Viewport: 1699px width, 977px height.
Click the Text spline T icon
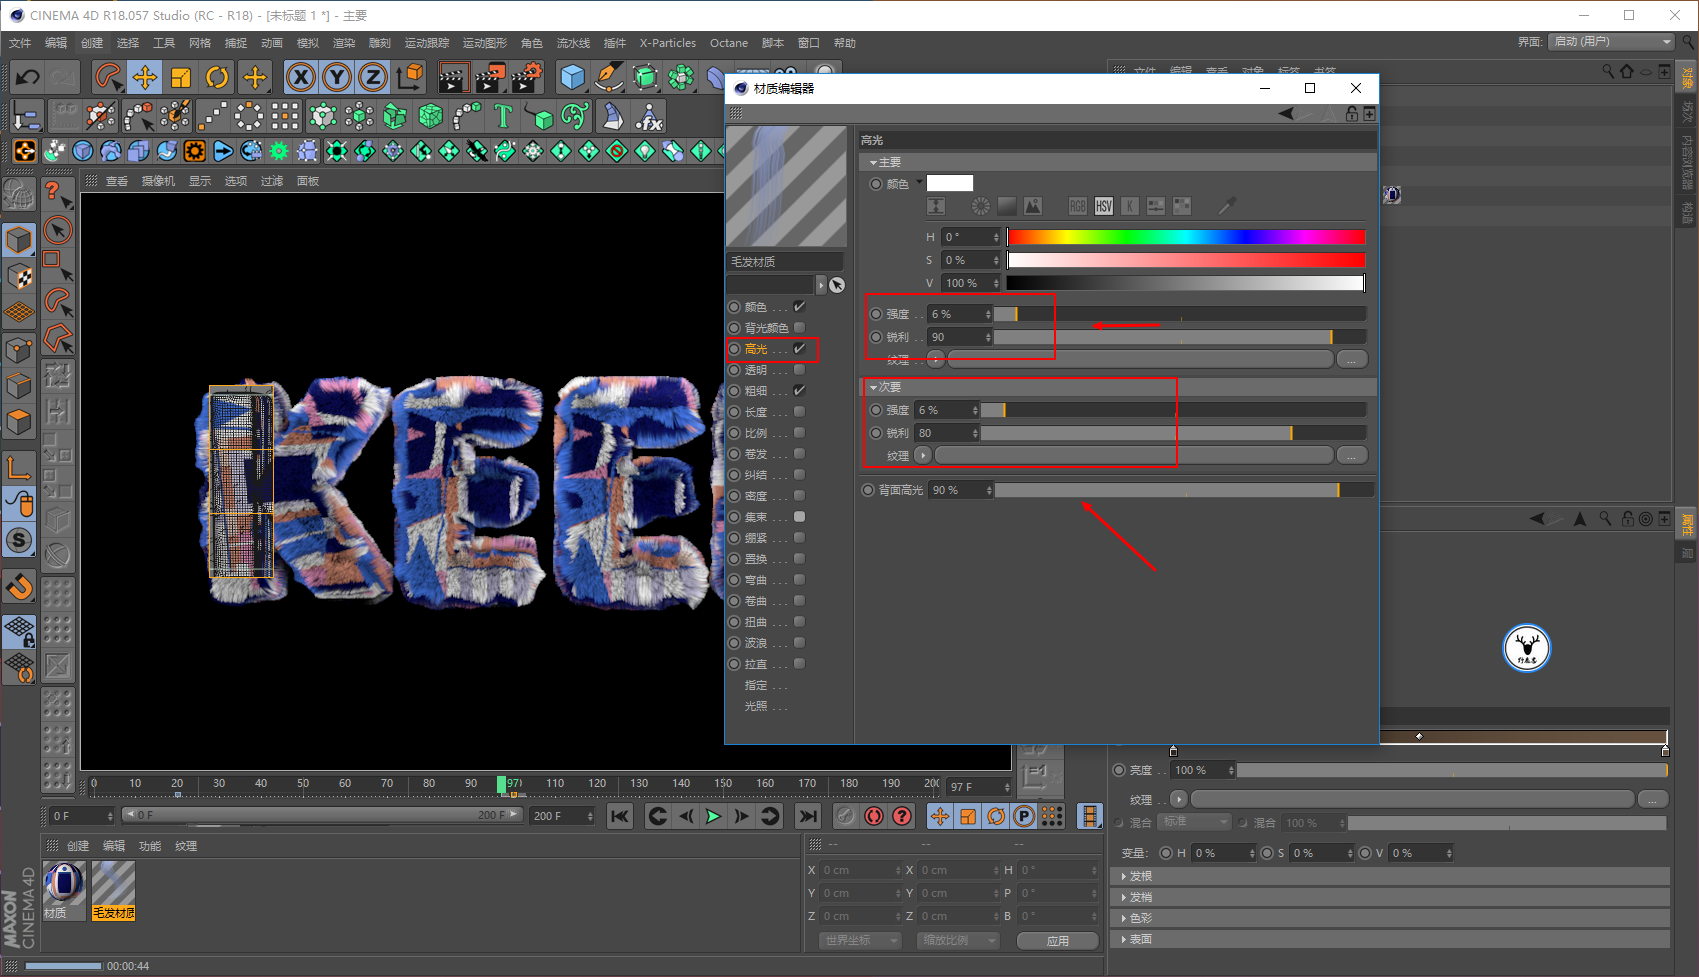[503, 117]
